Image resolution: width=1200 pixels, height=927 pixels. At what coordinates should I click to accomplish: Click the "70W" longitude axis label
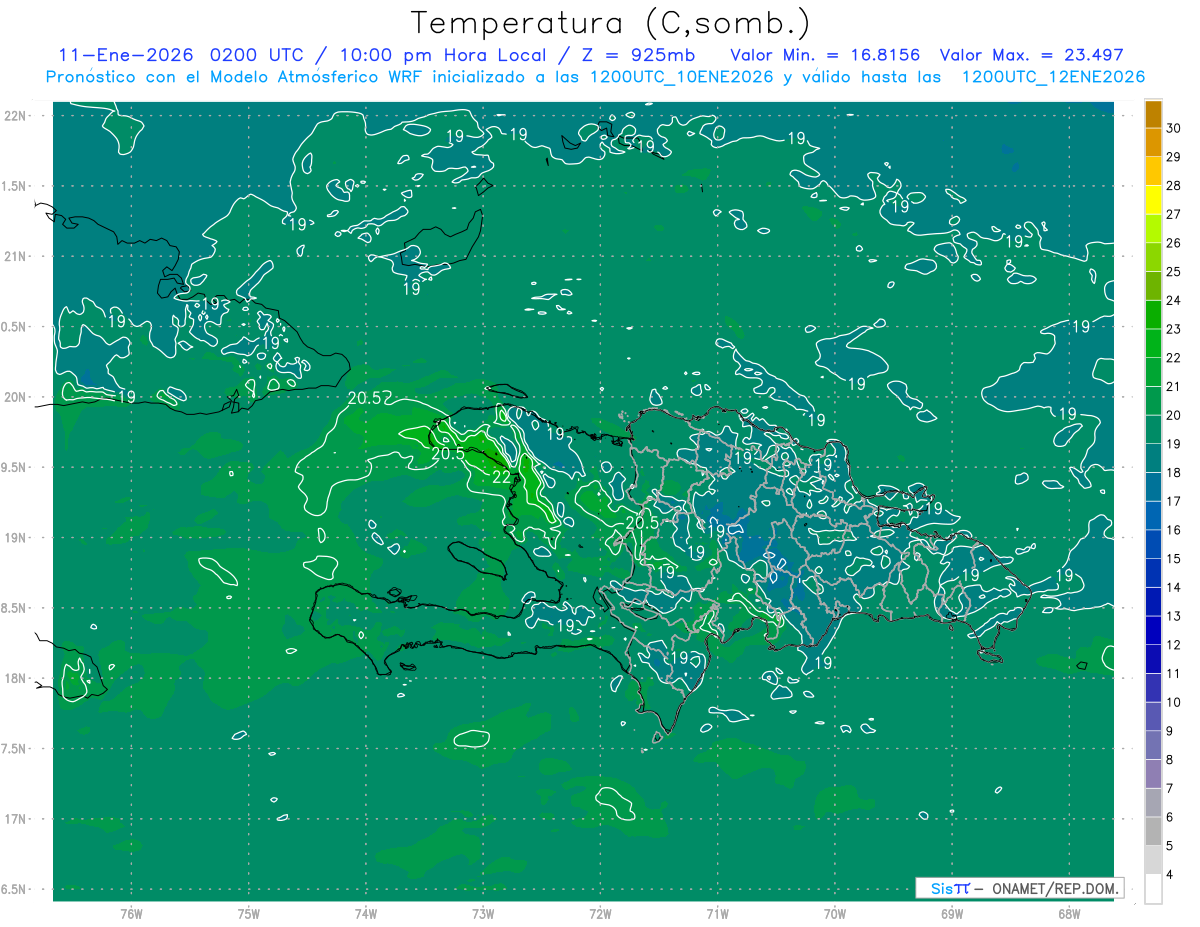click(834, 914)
